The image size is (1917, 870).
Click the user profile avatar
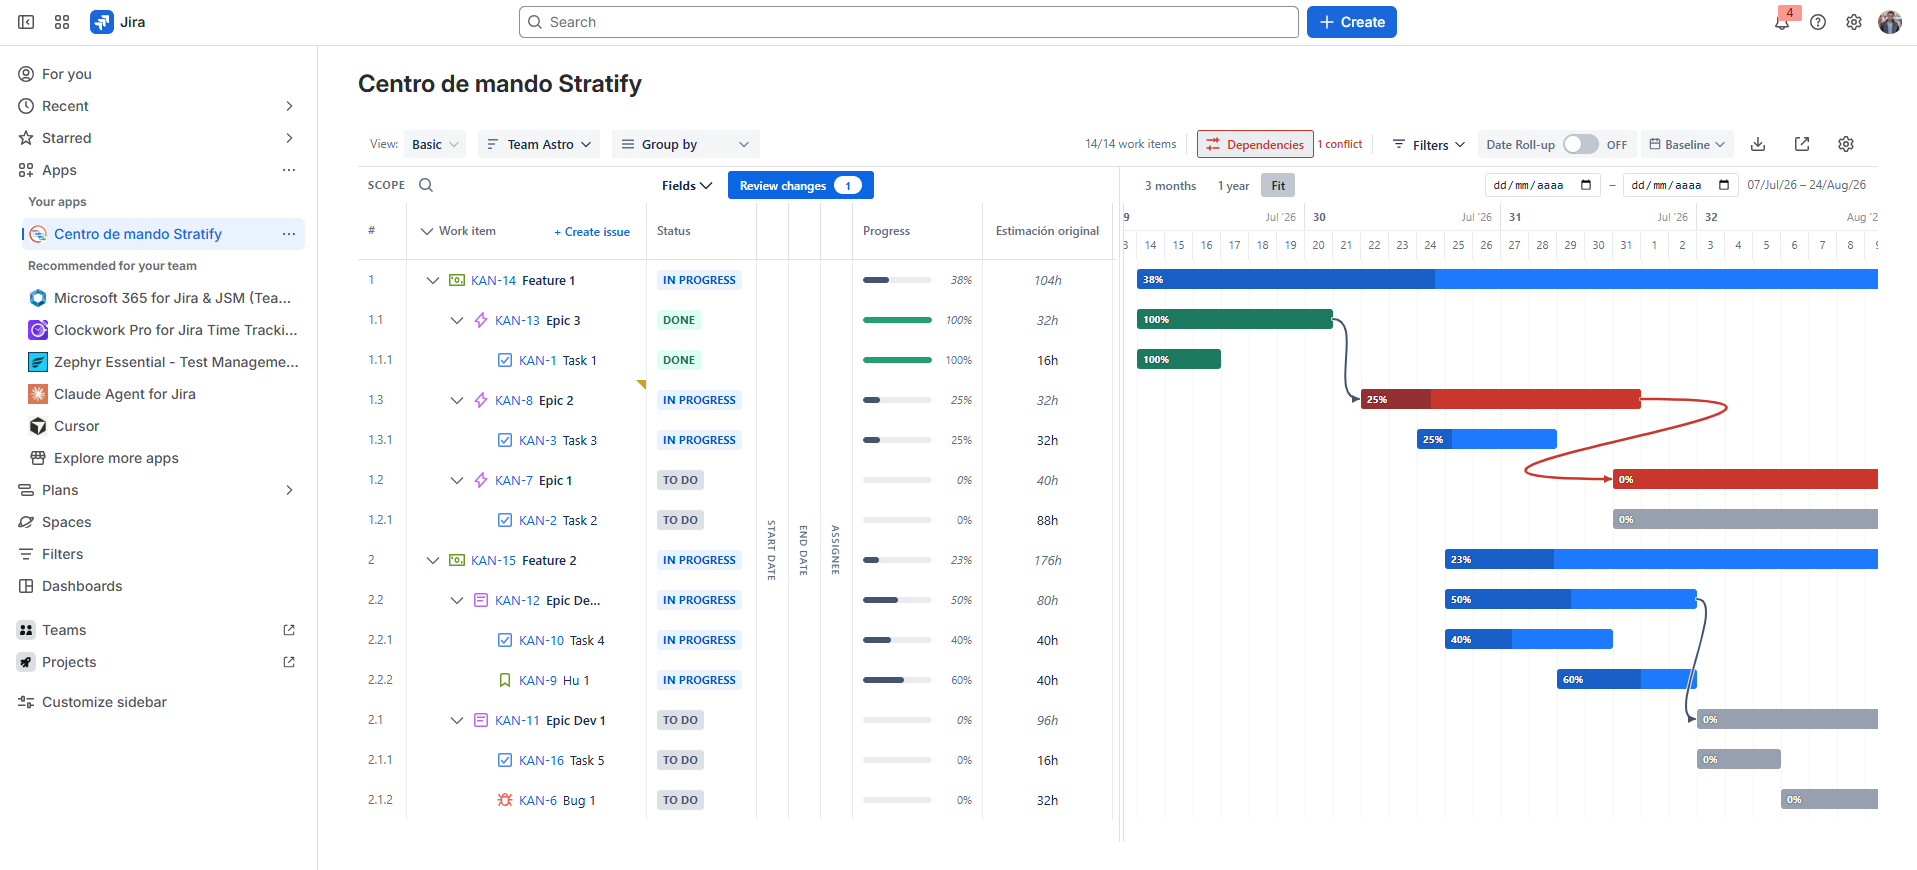1890,22
